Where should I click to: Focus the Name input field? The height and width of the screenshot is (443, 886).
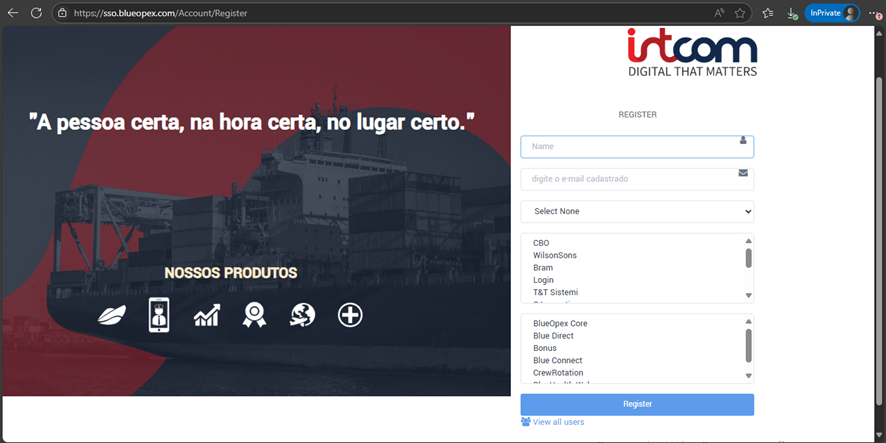(x=637, y=146)
